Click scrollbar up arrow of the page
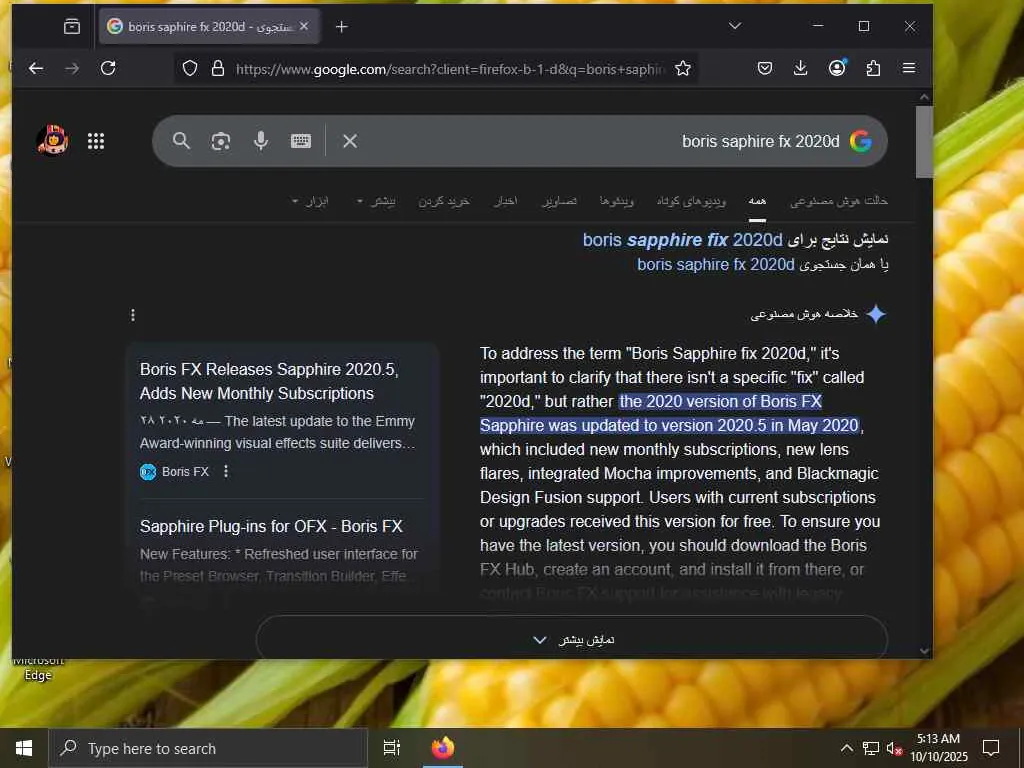The image size is (1024, 768). [923, 97]
